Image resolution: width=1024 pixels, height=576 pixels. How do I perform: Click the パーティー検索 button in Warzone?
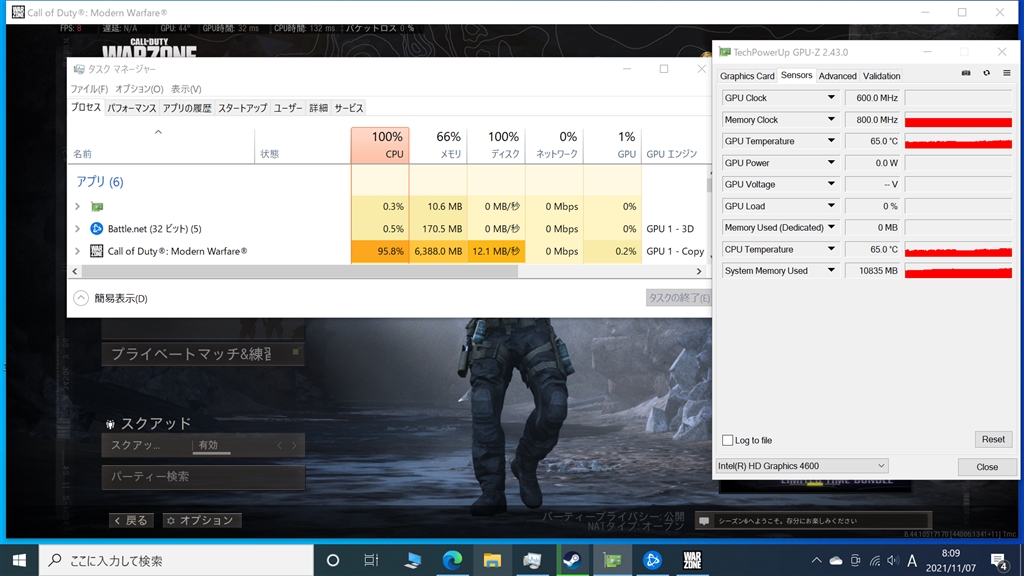pos(203,477)
